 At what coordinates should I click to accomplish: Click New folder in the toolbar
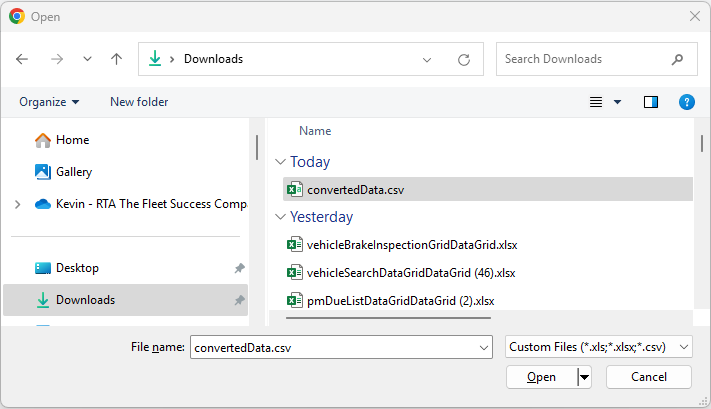pyautogui.click(x=139, y=102)
